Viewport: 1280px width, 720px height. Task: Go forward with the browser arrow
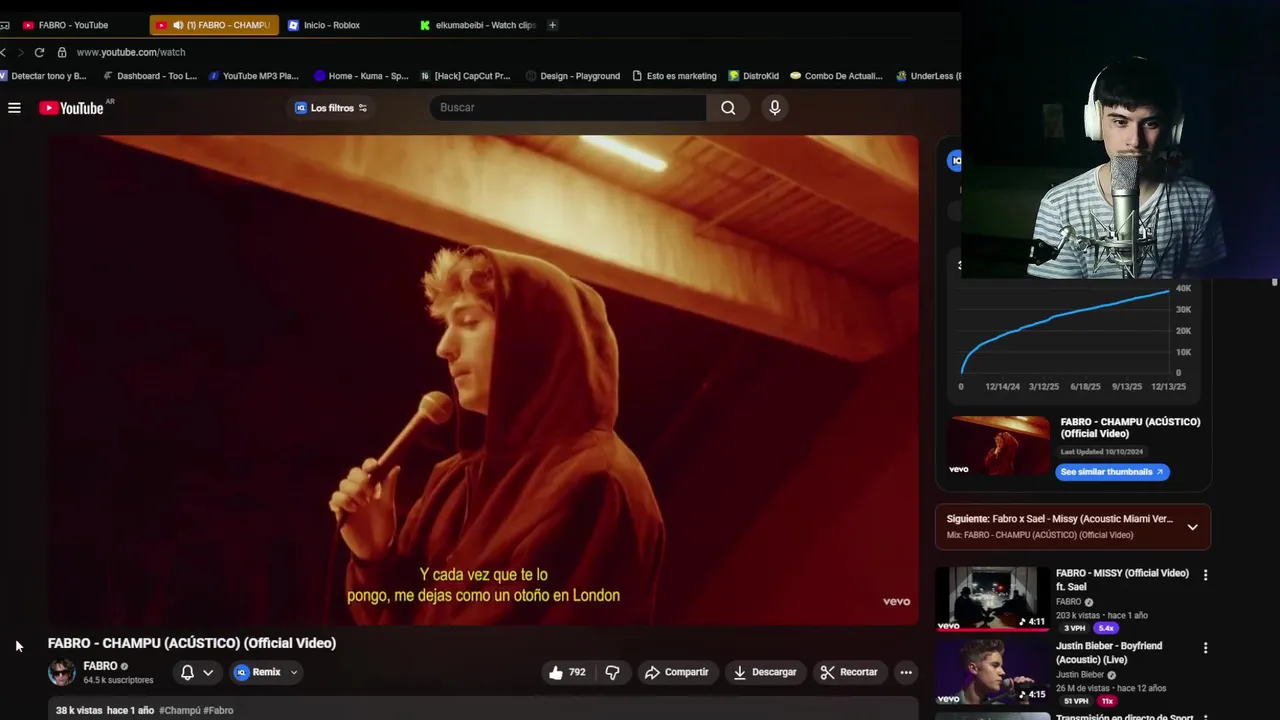click(20, 52)
